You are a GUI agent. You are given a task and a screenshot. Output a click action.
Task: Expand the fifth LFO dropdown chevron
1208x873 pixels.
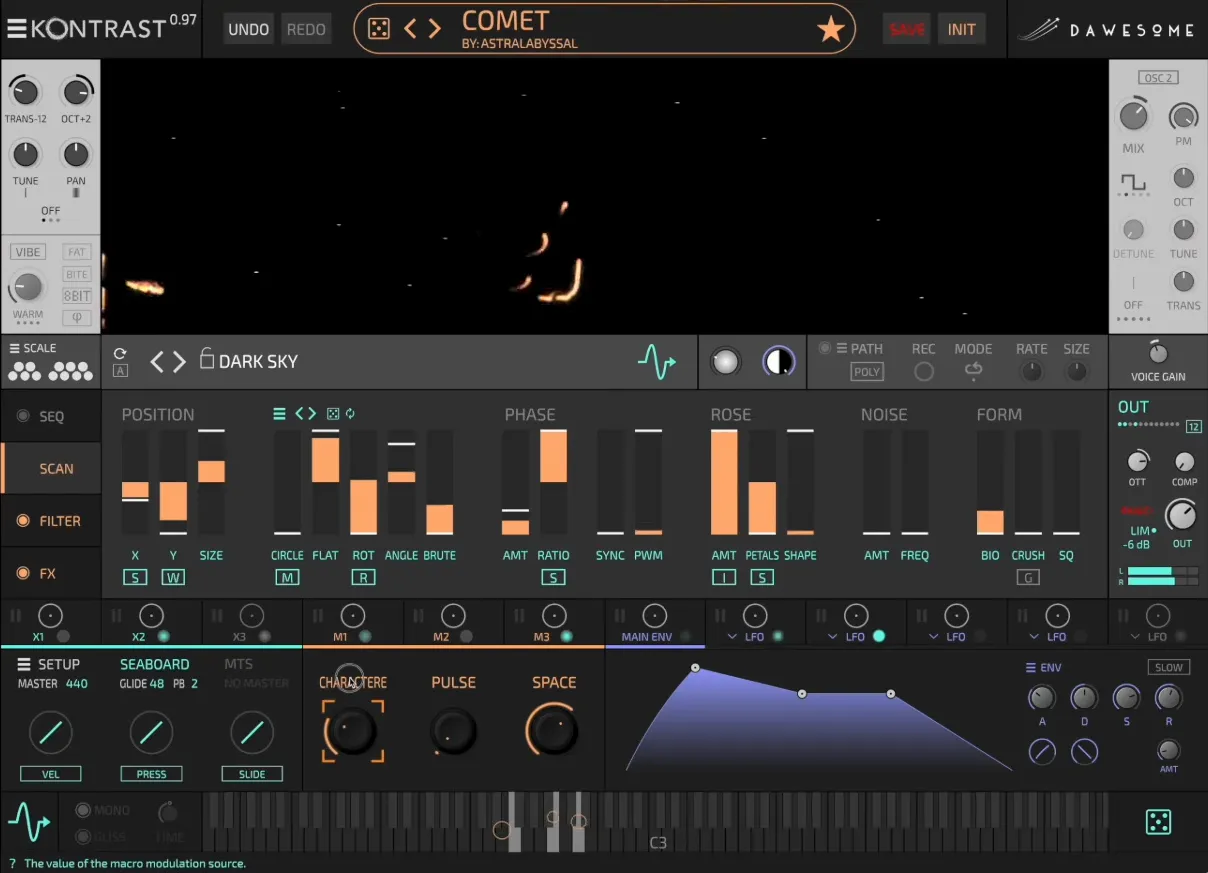coord(1136,637)
